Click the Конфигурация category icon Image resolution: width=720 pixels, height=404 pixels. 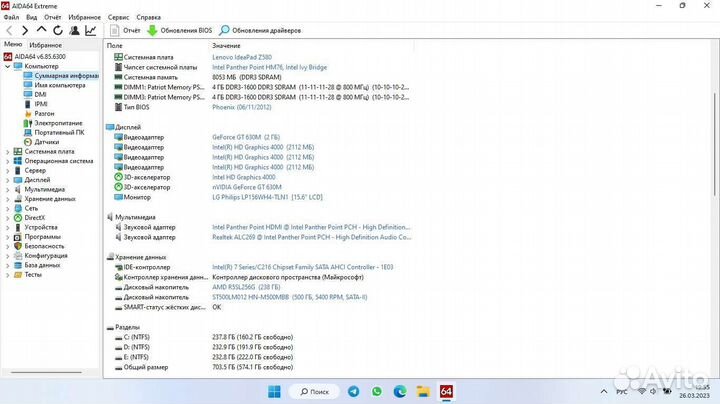[x=17, y=256]
